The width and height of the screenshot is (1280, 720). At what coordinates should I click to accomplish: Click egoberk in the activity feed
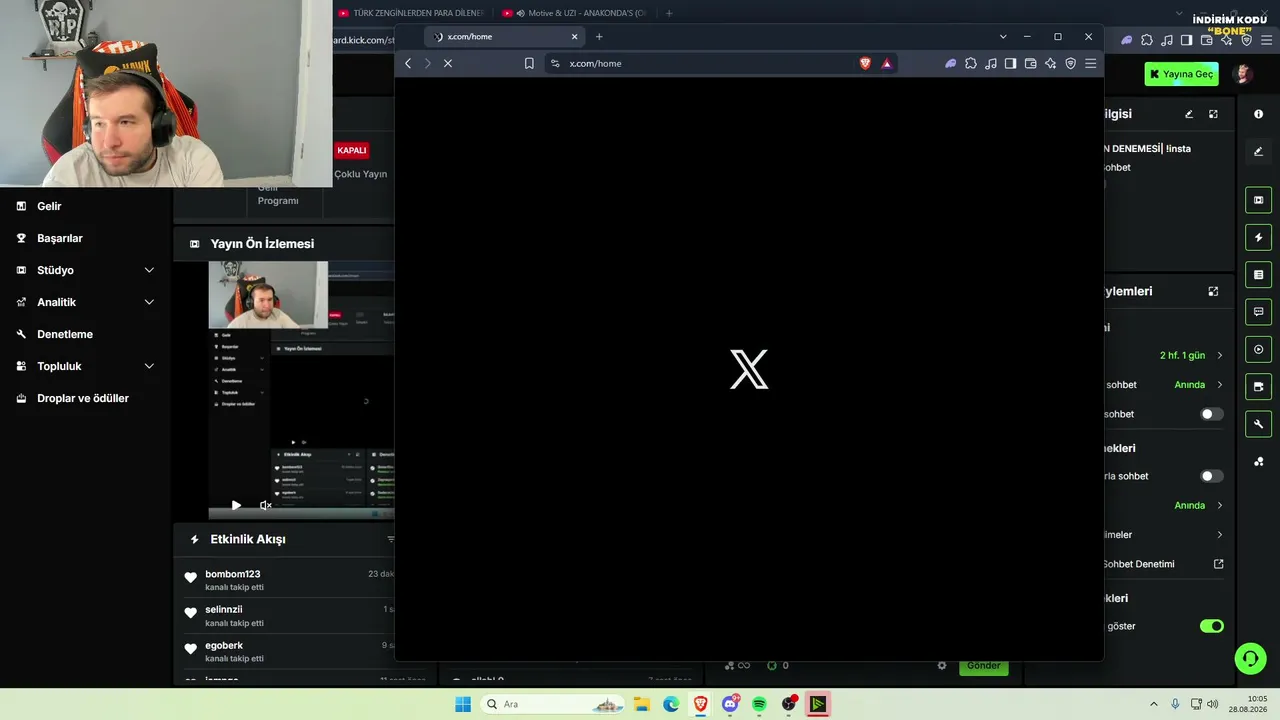point(224,645)
